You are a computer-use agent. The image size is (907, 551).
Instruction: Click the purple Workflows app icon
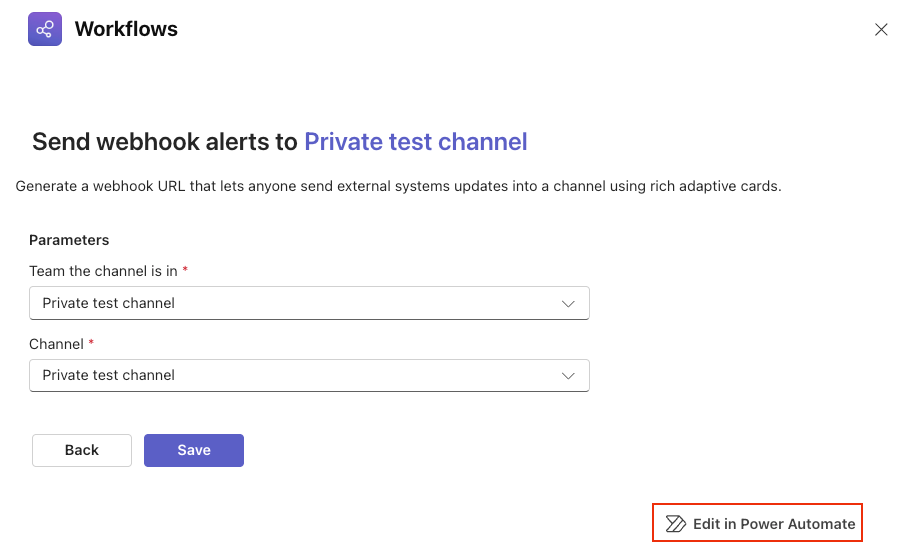coord(44,29)
